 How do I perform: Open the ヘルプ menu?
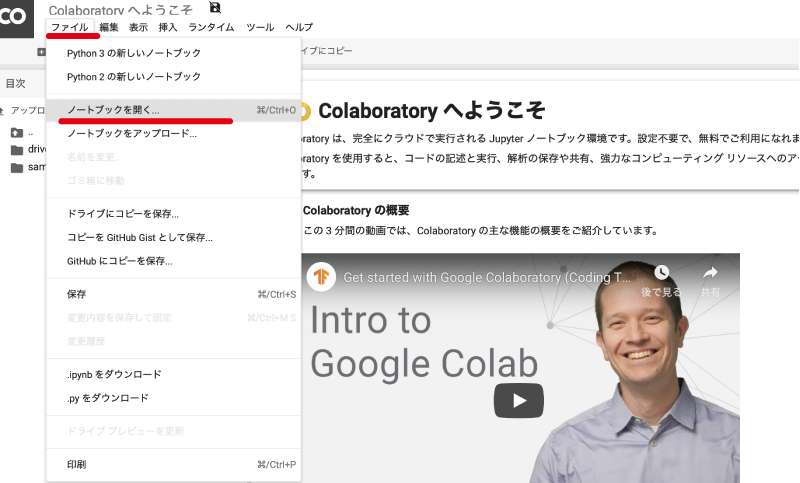(299, 27)
